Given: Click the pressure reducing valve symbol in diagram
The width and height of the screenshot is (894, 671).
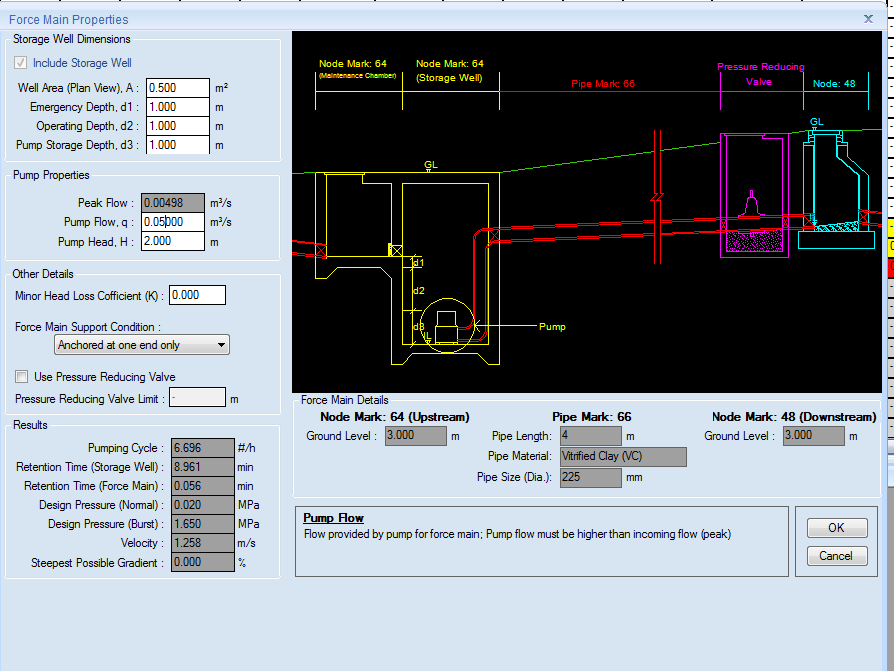Looking at the screenshot, I should point(751,204).
